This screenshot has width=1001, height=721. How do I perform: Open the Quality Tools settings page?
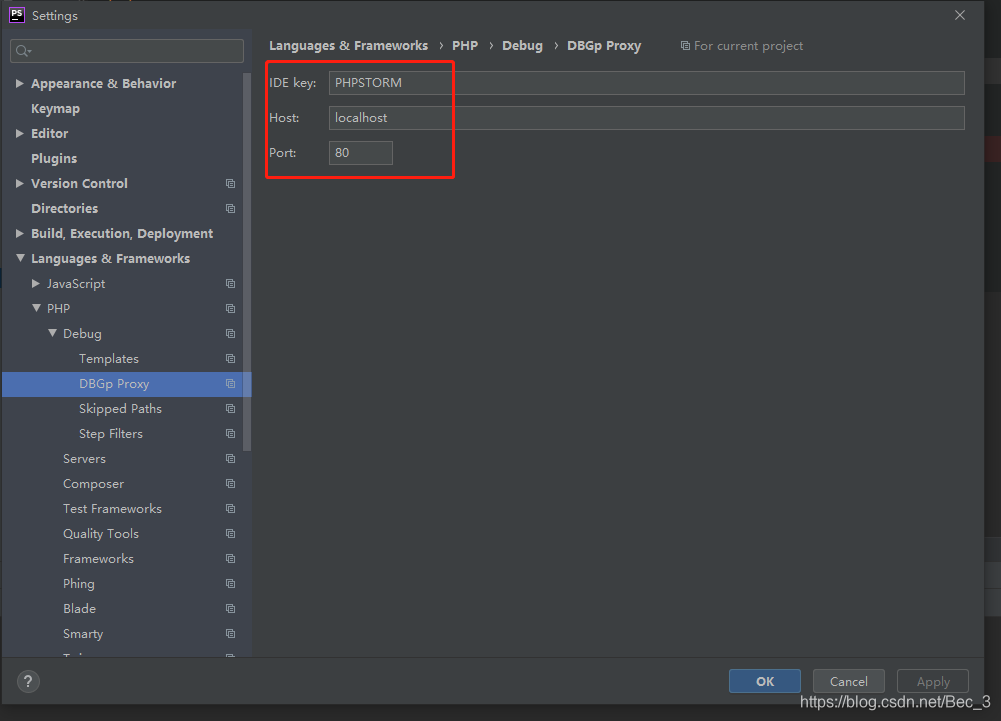pyautogui.click(x=101, y=534)
